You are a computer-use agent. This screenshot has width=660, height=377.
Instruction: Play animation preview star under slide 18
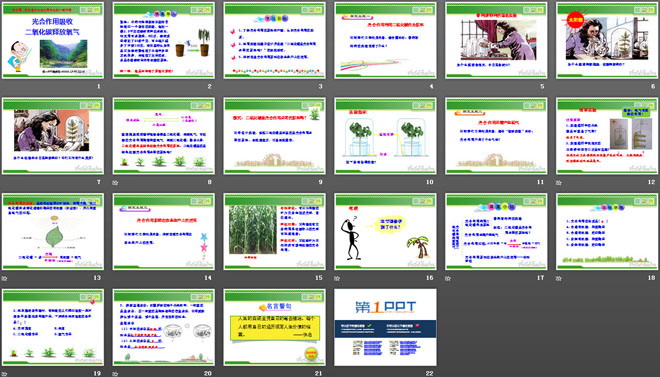559,278
